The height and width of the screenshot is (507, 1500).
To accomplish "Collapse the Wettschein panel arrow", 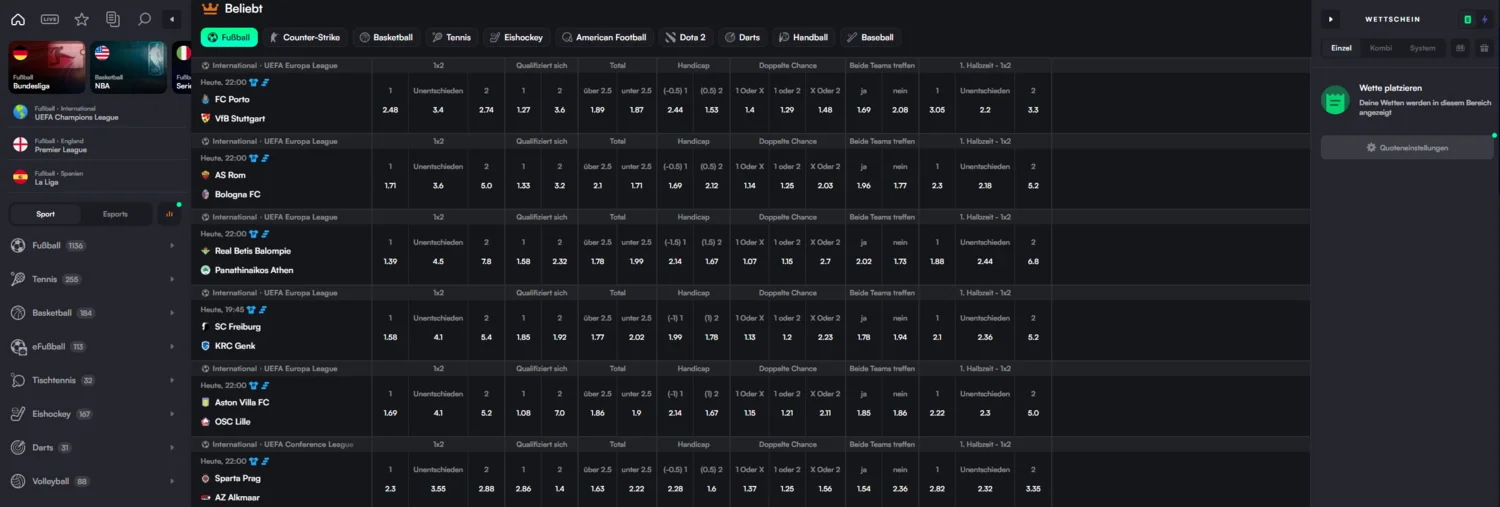I will click(x=1330, y=19).
